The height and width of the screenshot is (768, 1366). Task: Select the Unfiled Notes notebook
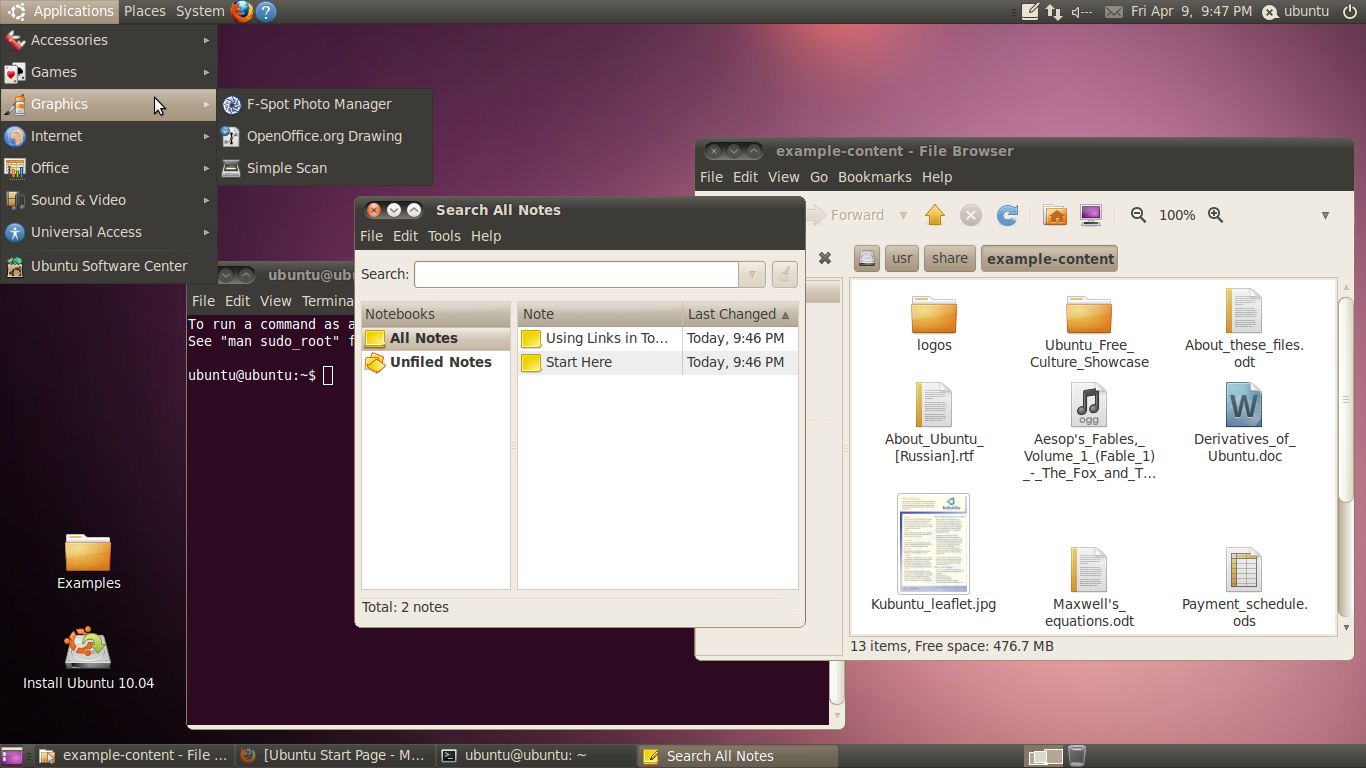pos(440,362)
